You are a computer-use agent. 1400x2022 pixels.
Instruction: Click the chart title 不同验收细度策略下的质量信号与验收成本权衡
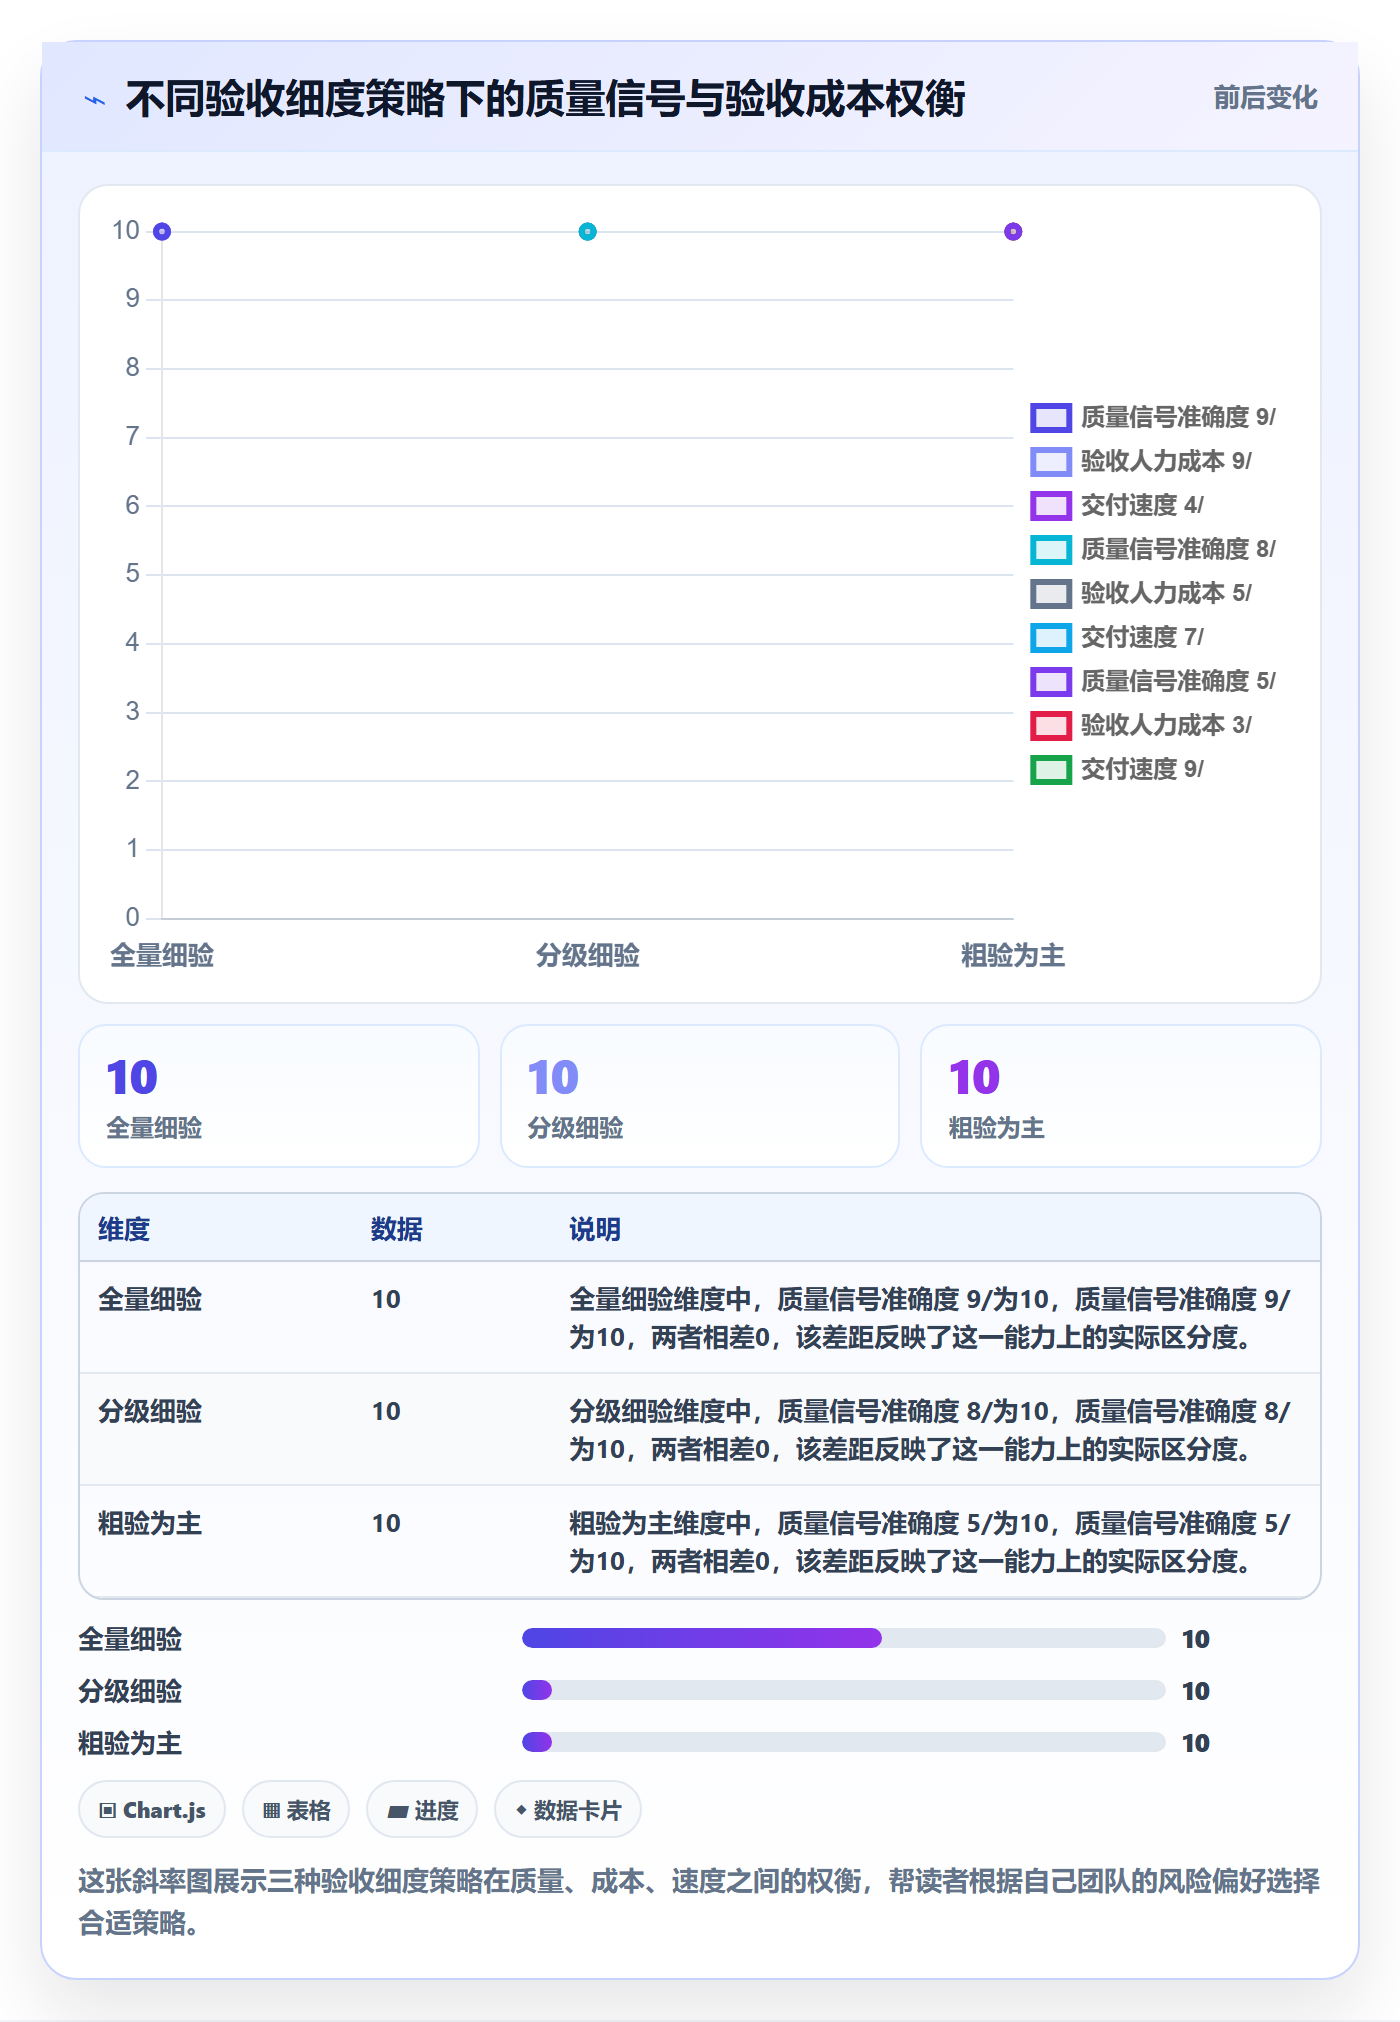click(x=546, y=99)
